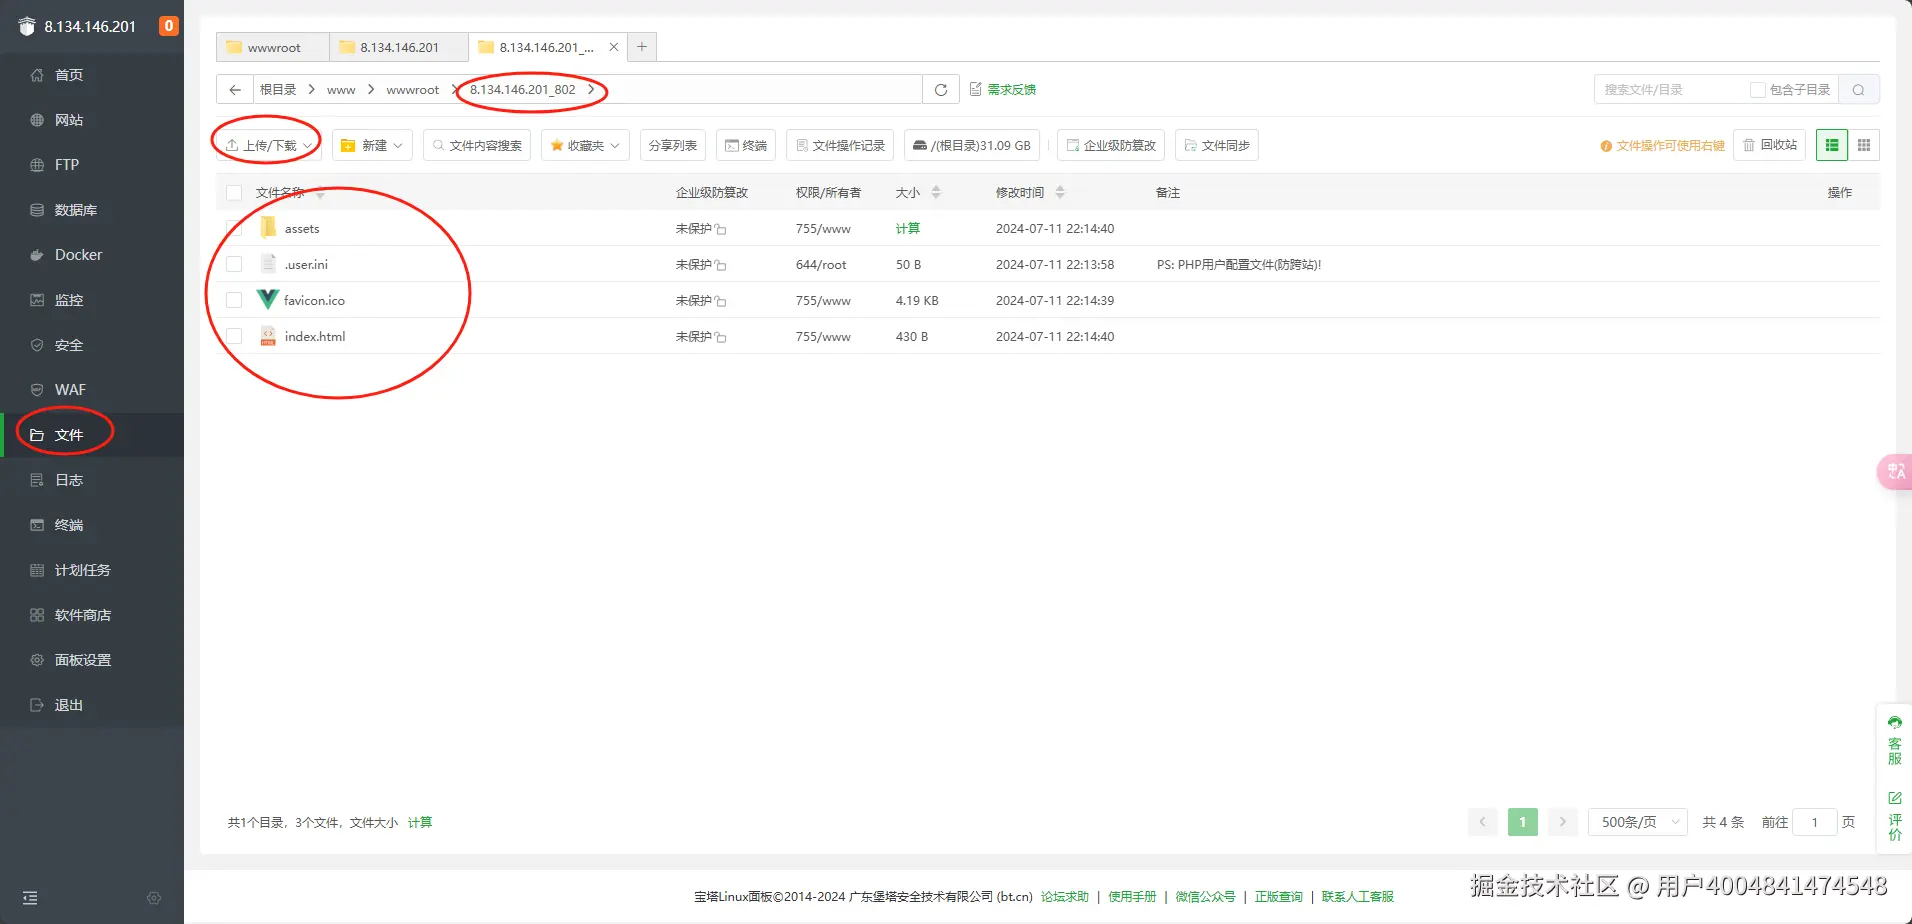Collapse the sidebar with the bottom menu icon

tap(30, 898)
